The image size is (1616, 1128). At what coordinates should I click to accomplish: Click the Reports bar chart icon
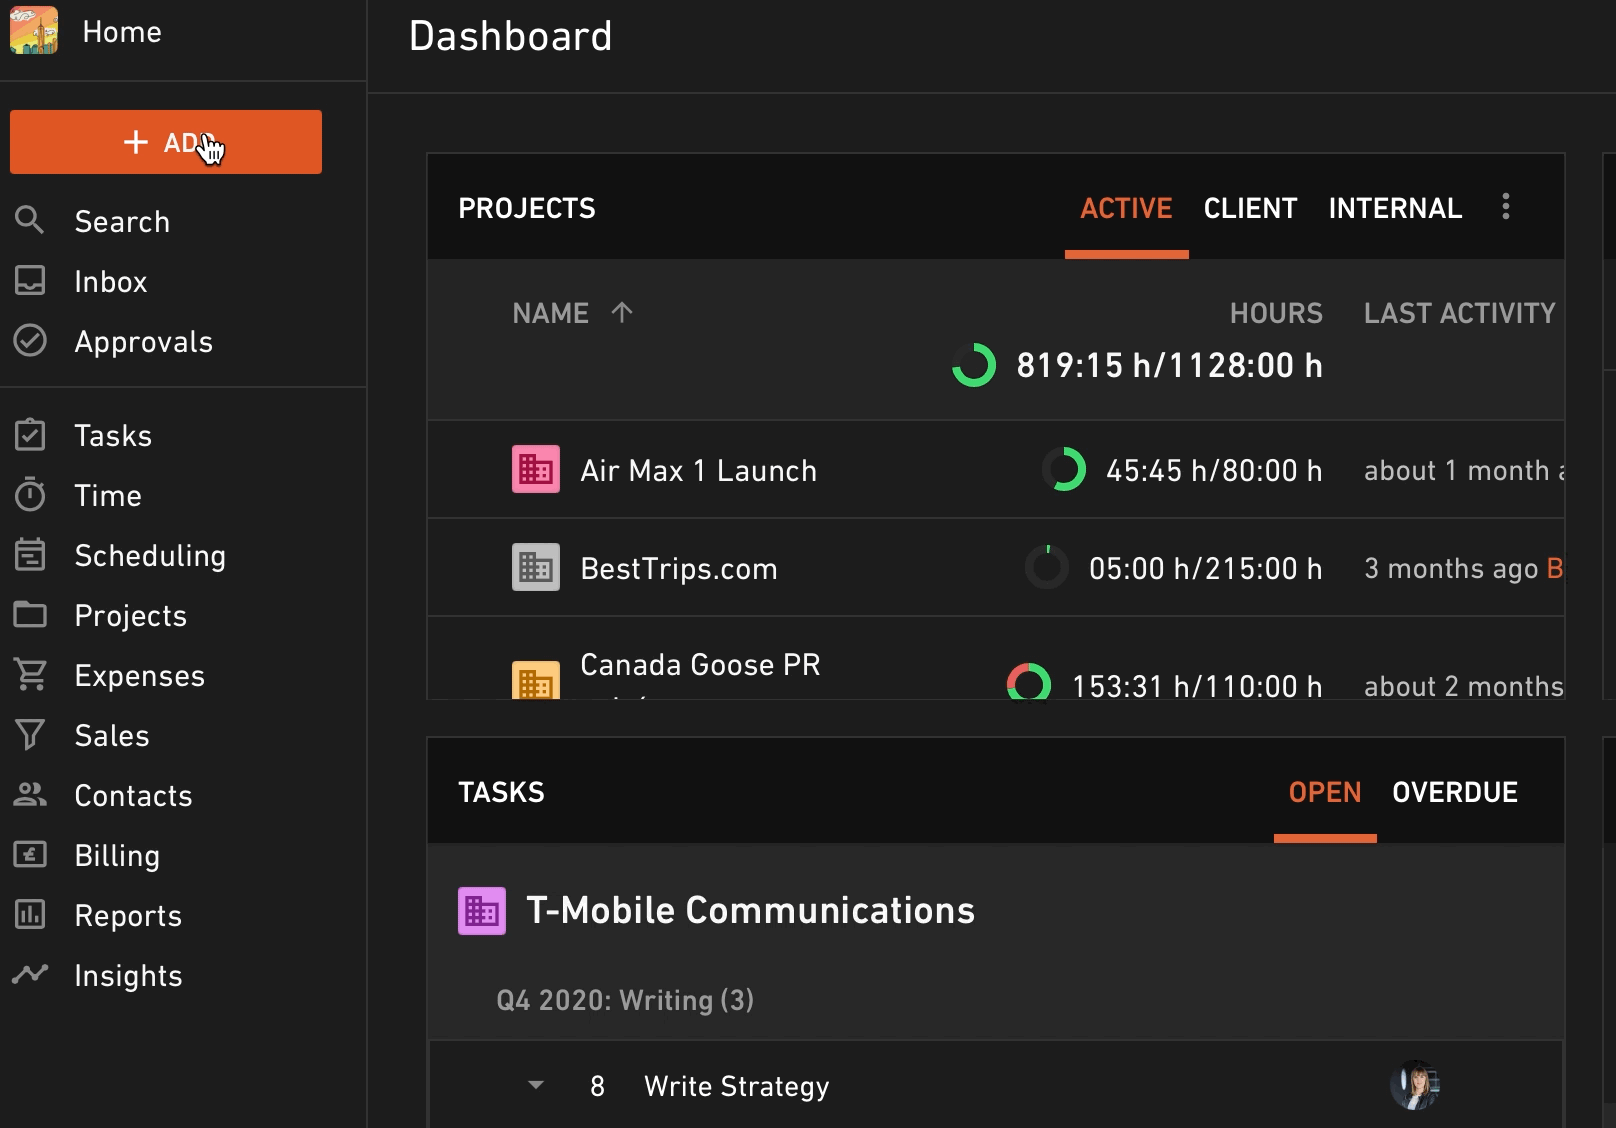(x=30, y=914)
